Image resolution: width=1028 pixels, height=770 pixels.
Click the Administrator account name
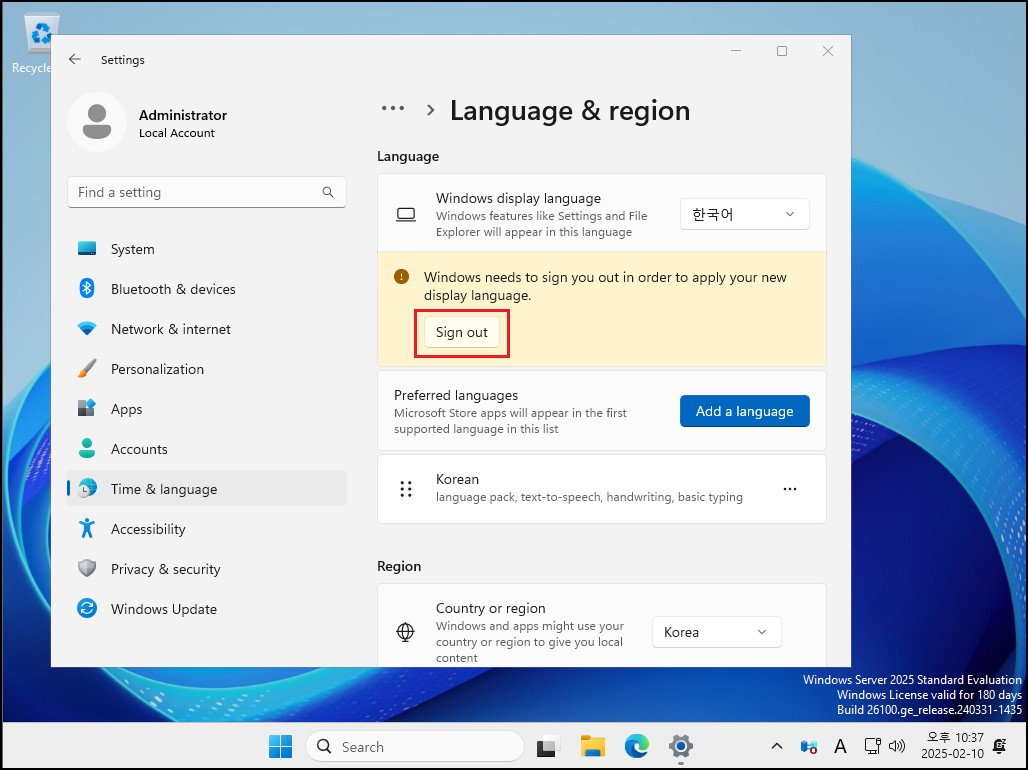pos(183,115)
